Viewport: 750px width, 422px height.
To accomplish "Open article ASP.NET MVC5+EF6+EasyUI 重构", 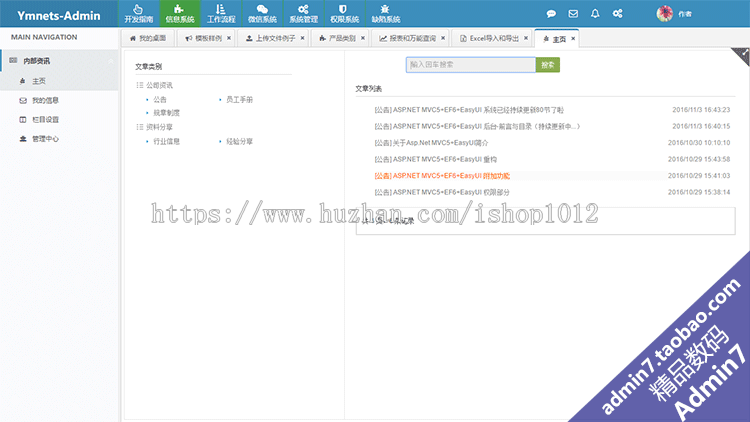I will click(x=435, y=159).
